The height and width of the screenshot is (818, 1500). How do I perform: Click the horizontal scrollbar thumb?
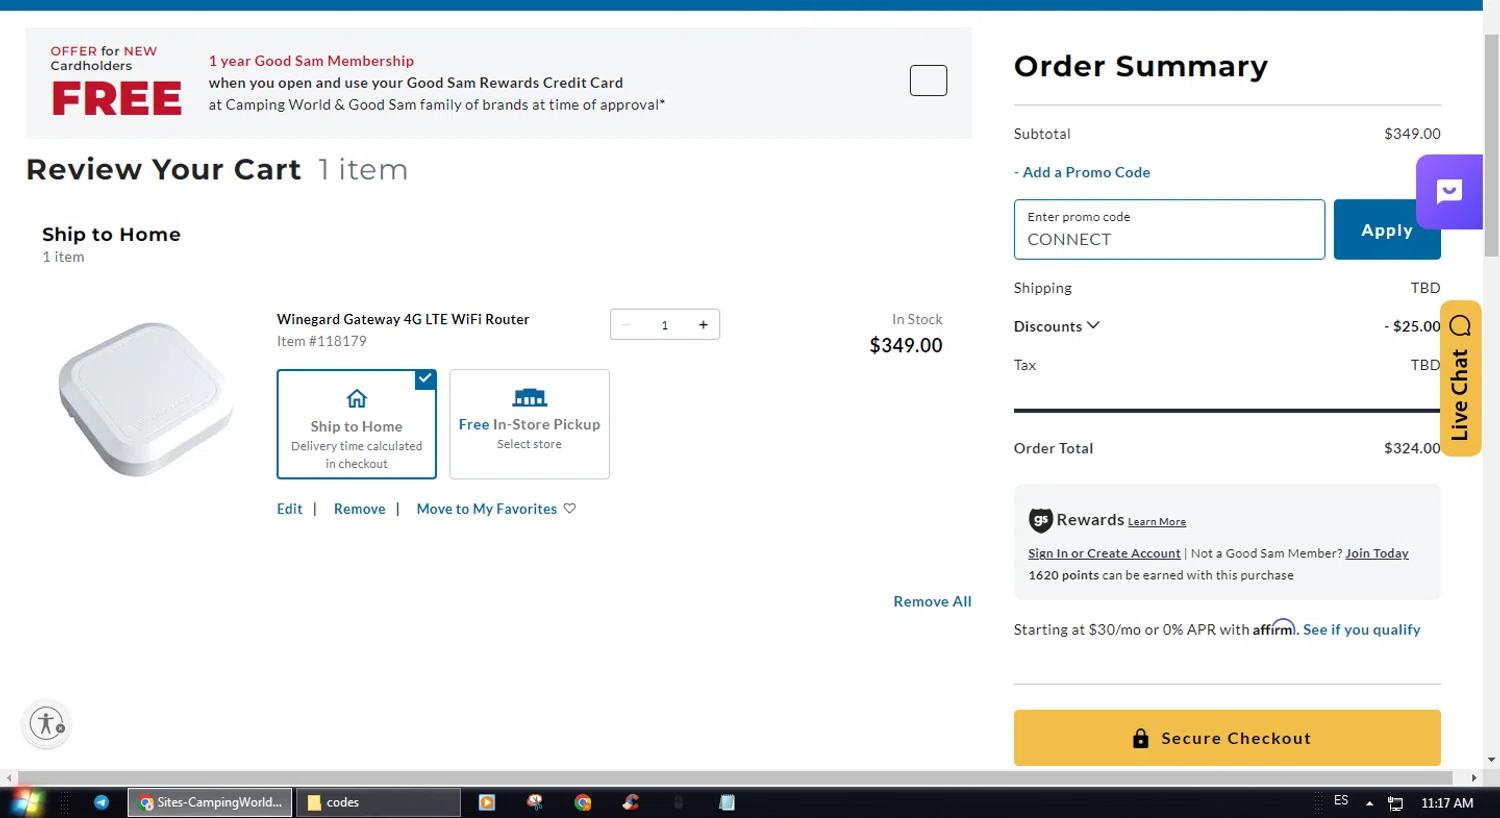point(735,777)
